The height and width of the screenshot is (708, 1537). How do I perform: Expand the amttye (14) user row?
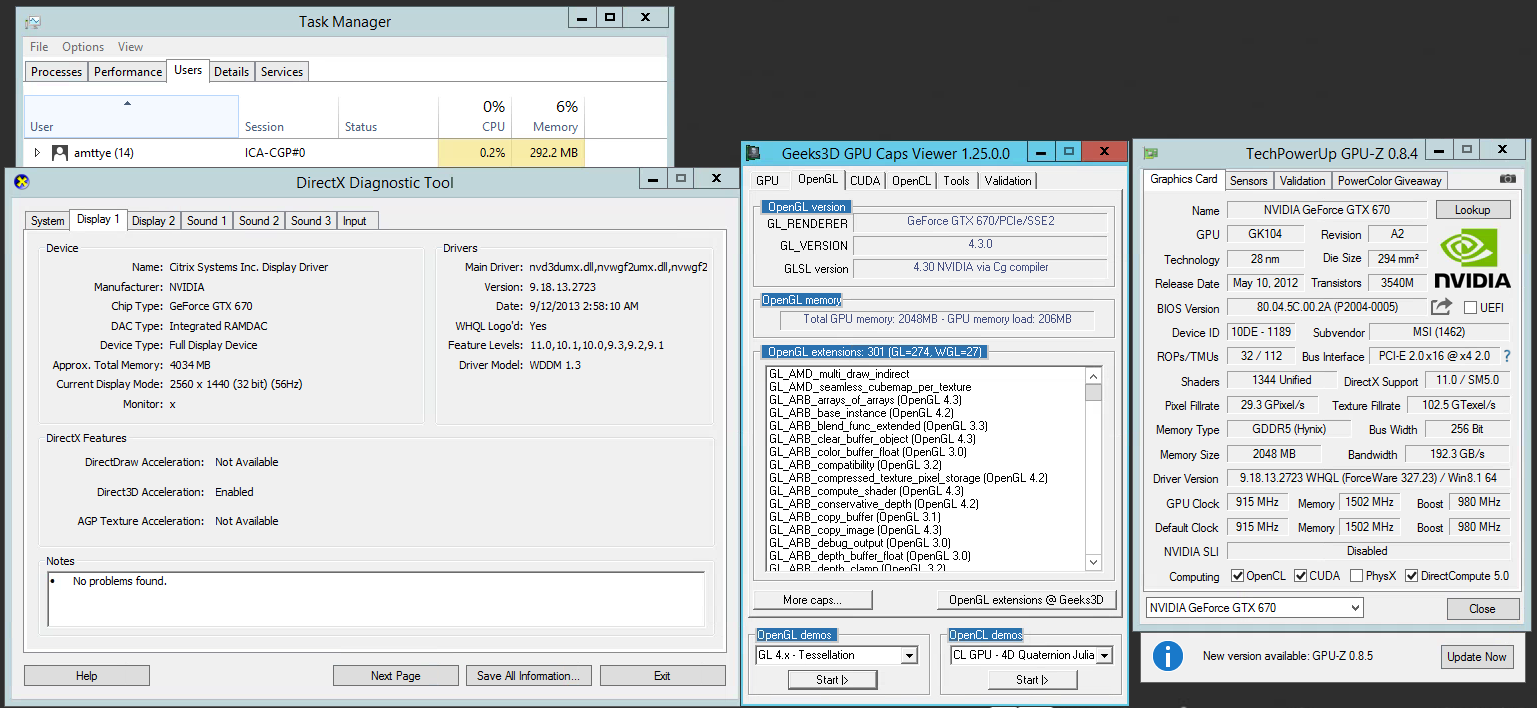(x=38, y=153)
